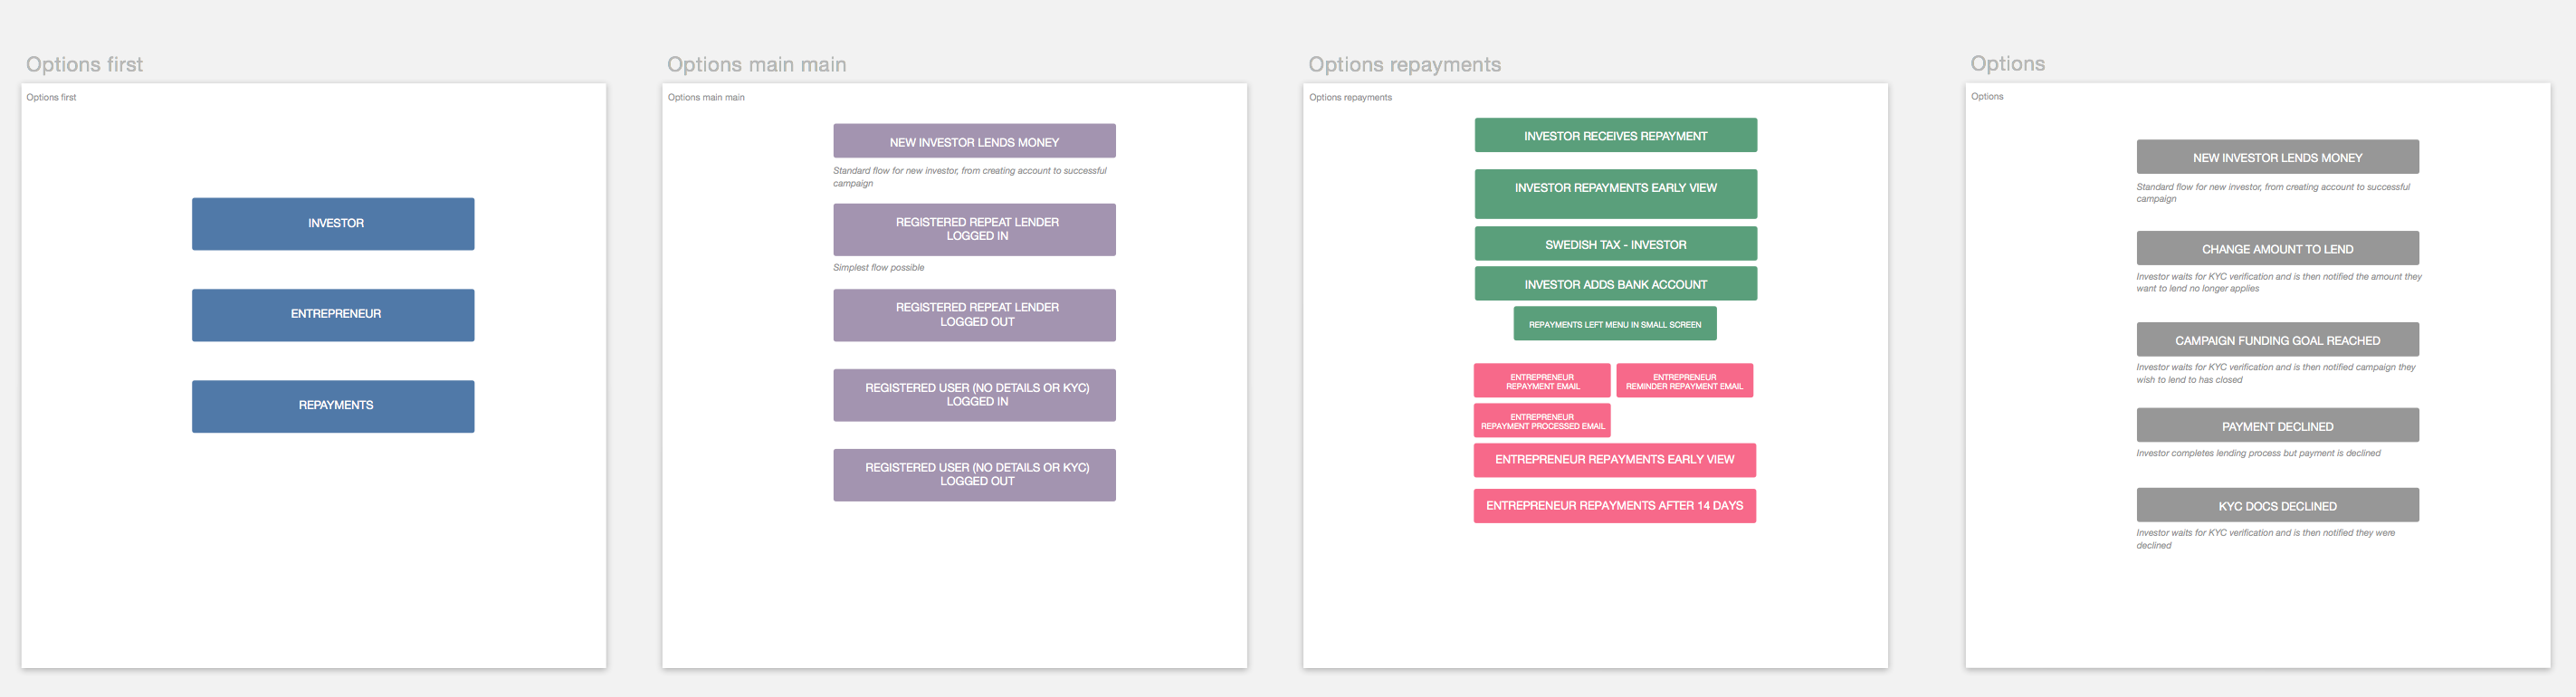
Task: Select the Options repayments artboard title
Action: [x=1404, y=65]
